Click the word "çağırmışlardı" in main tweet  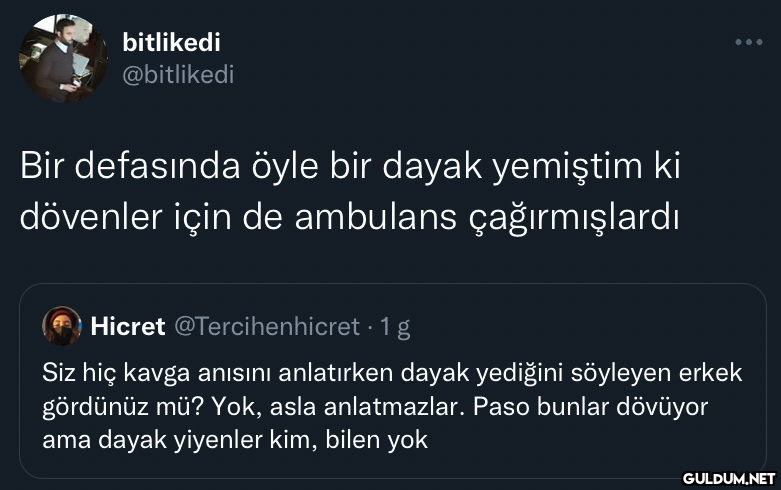[x=574, y=215]
